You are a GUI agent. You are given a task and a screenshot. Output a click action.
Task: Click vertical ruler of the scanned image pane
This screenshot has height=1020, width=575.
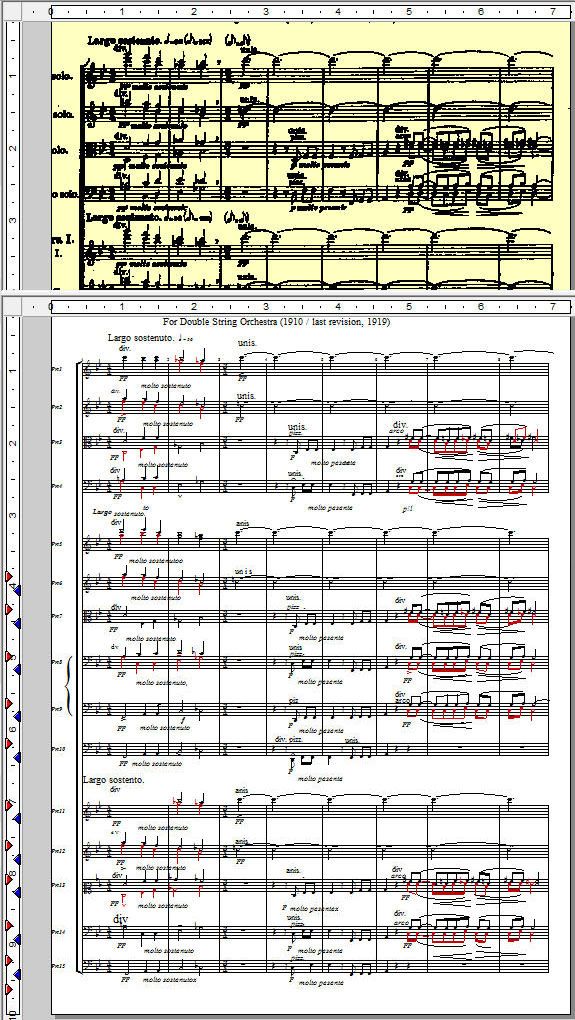coord(12,155)
